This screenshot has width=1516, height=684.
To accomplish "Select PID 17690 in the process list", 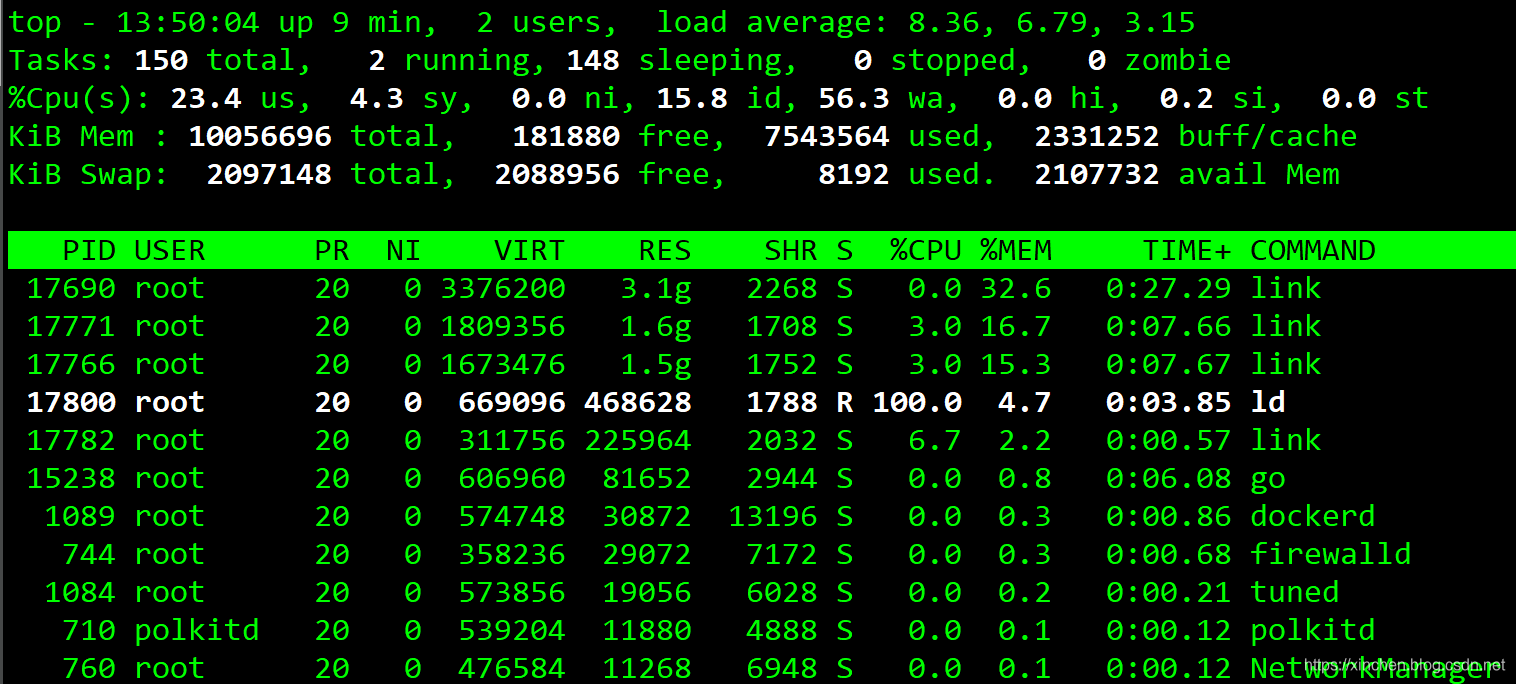I will [71, 288].
